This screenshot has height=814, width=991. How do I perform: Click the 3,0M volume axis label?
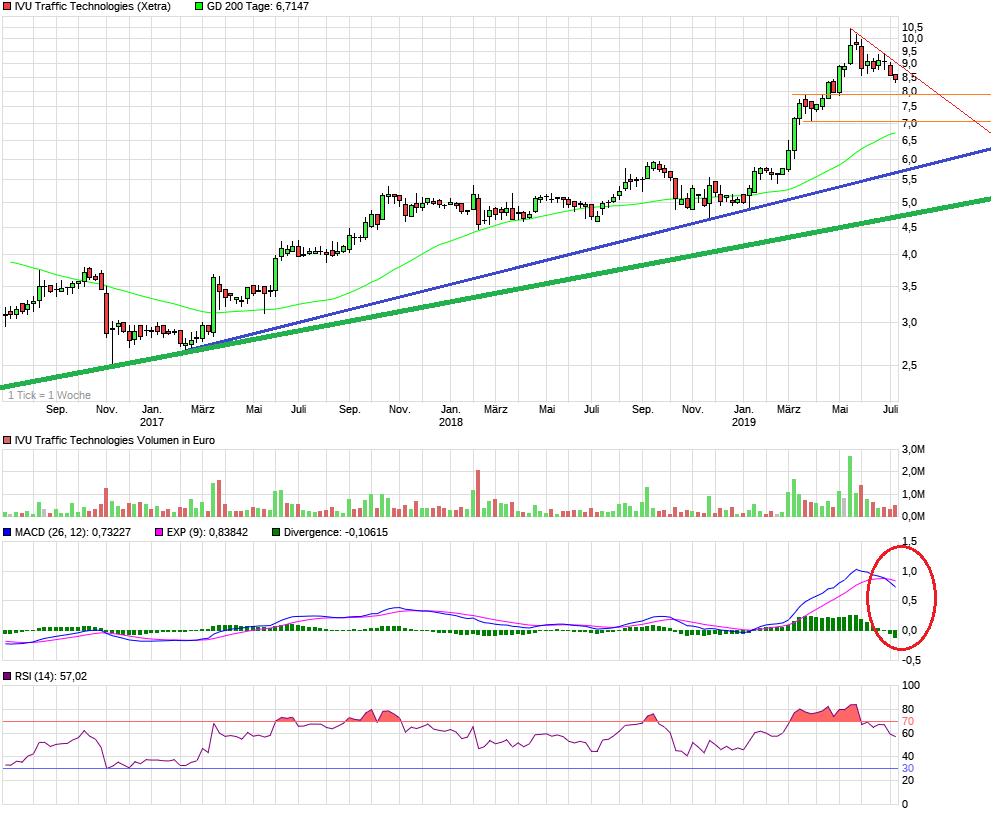pos(913,449)
